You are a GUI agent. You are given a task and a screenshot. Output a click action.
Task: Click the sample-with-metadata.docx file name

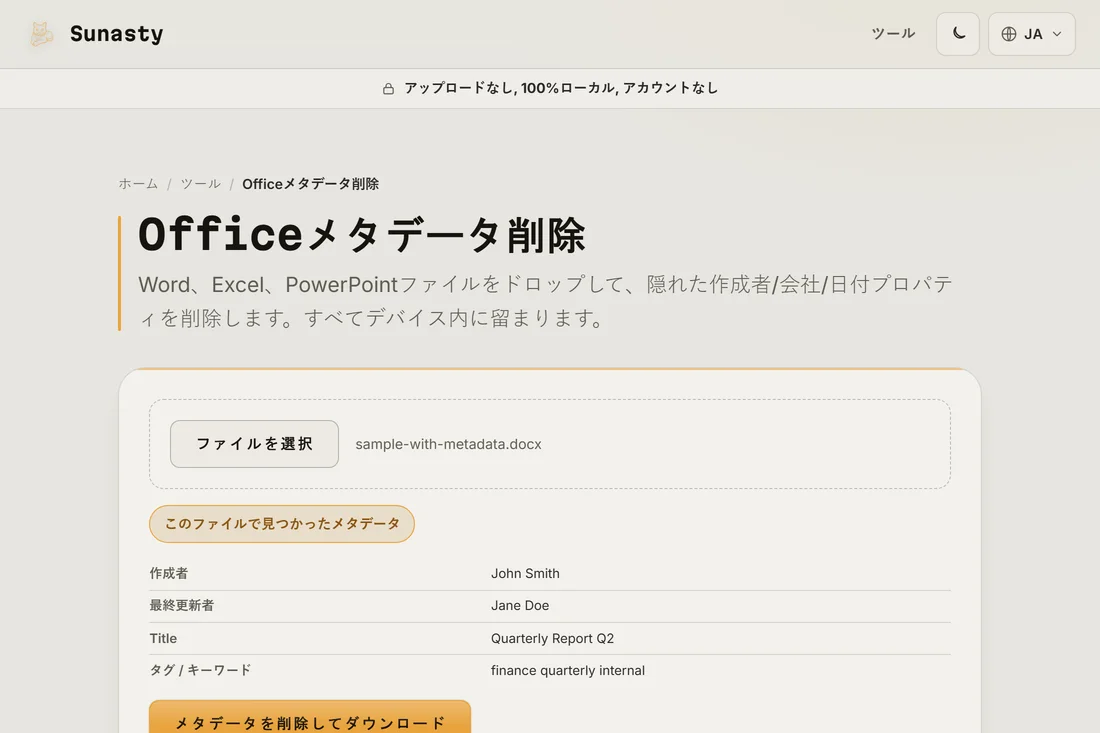[448, 444]
